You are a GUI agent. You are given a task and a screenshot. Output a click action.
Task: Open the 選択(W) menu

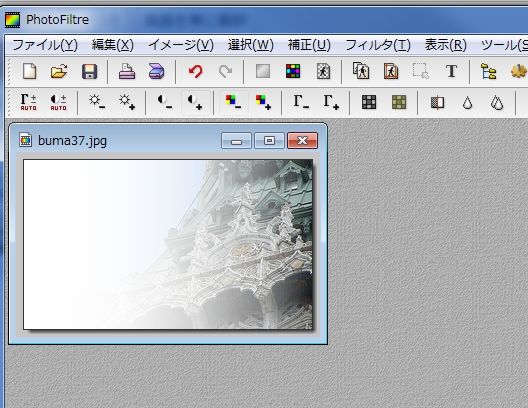(x=251, y=45)
